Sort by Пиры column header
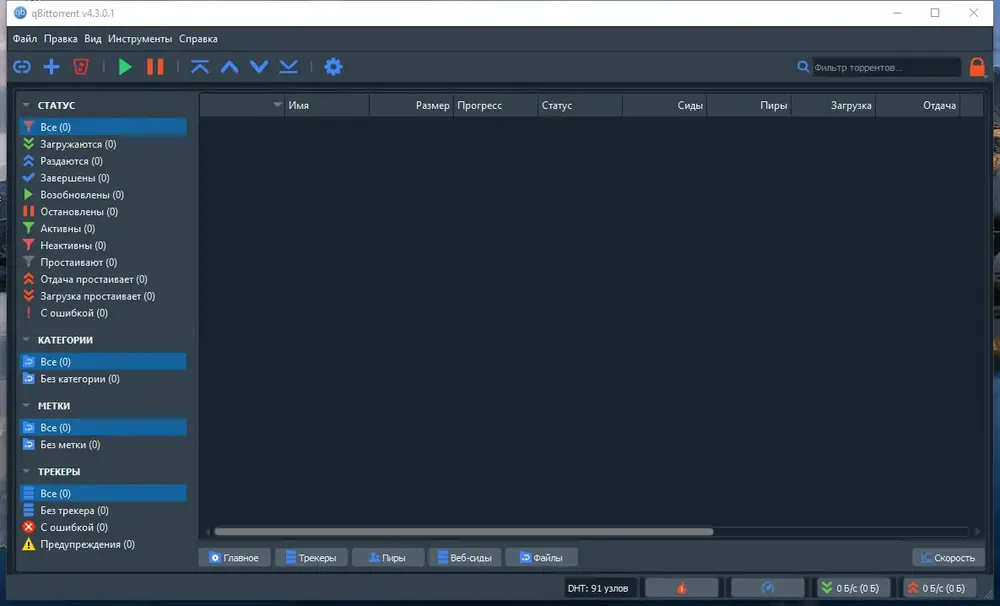This screenshot has height=606, width=1000. [x=749, y=105]
